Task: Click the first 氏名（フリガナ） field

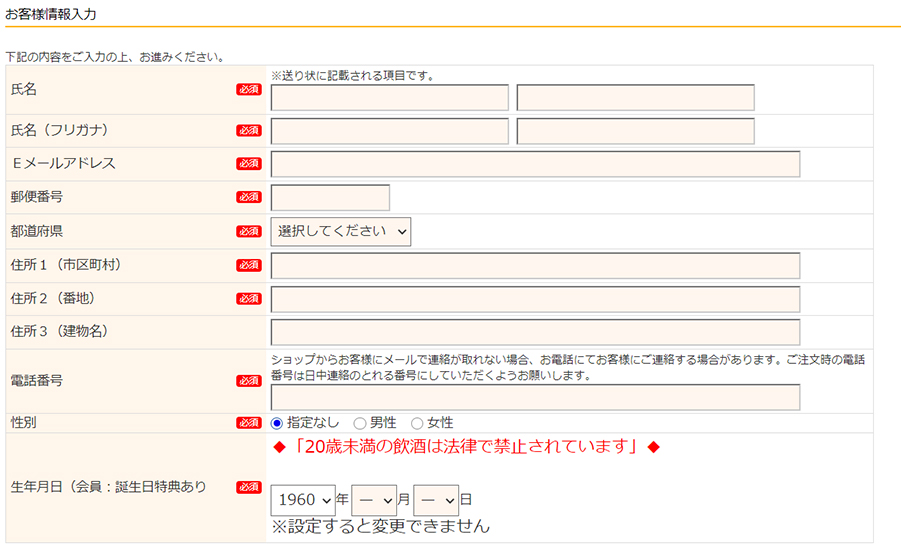Action: 389,131
